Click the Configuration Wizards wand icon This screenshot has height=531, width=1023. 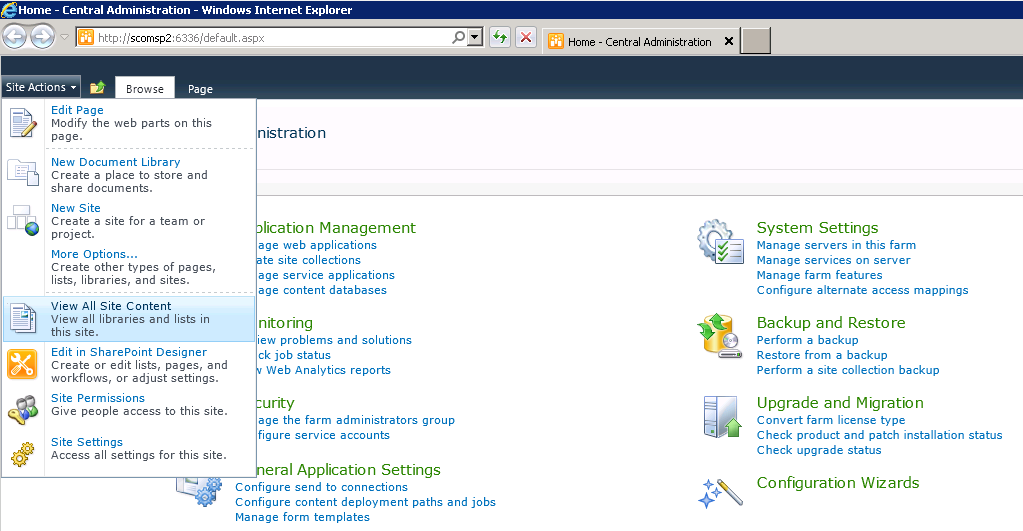click(x=720, y=493)
